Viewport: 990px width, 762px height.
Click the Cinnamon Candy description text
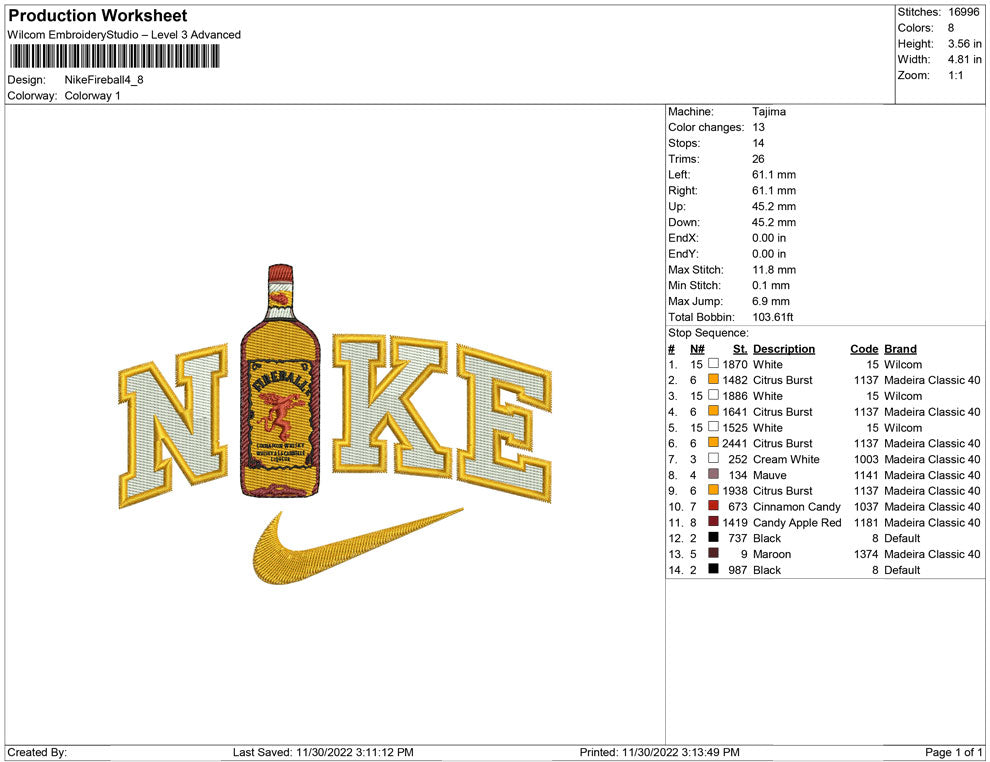[x=797, y=506]
